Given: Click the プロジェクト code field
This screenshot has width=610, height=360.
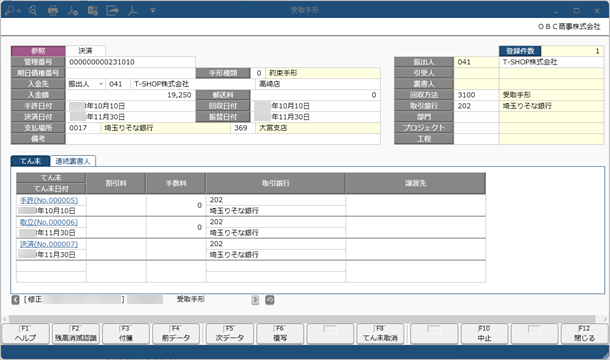Looking at the screenshot, I should (476, 128).
